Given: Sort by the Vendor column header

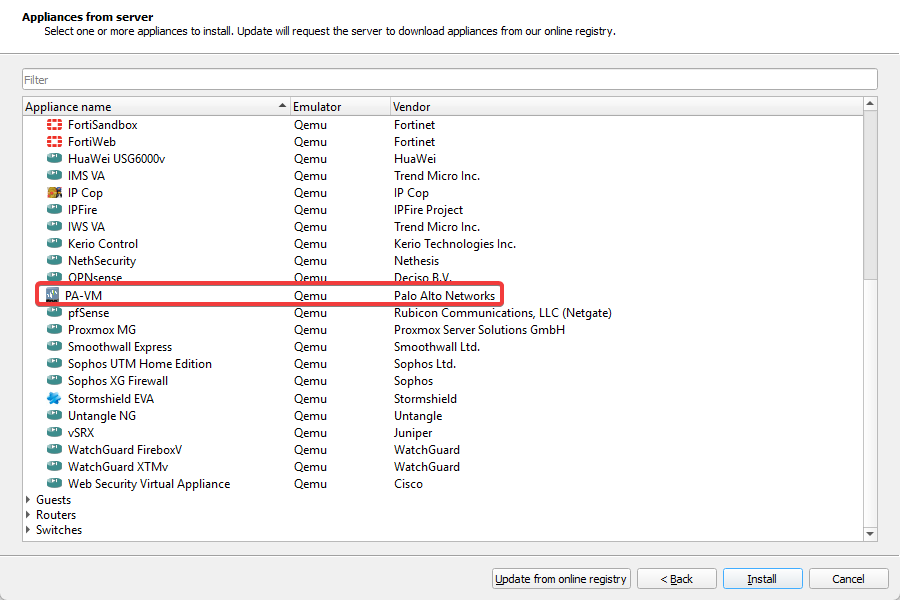Looking at the screenshot, I should pos(626,107).
